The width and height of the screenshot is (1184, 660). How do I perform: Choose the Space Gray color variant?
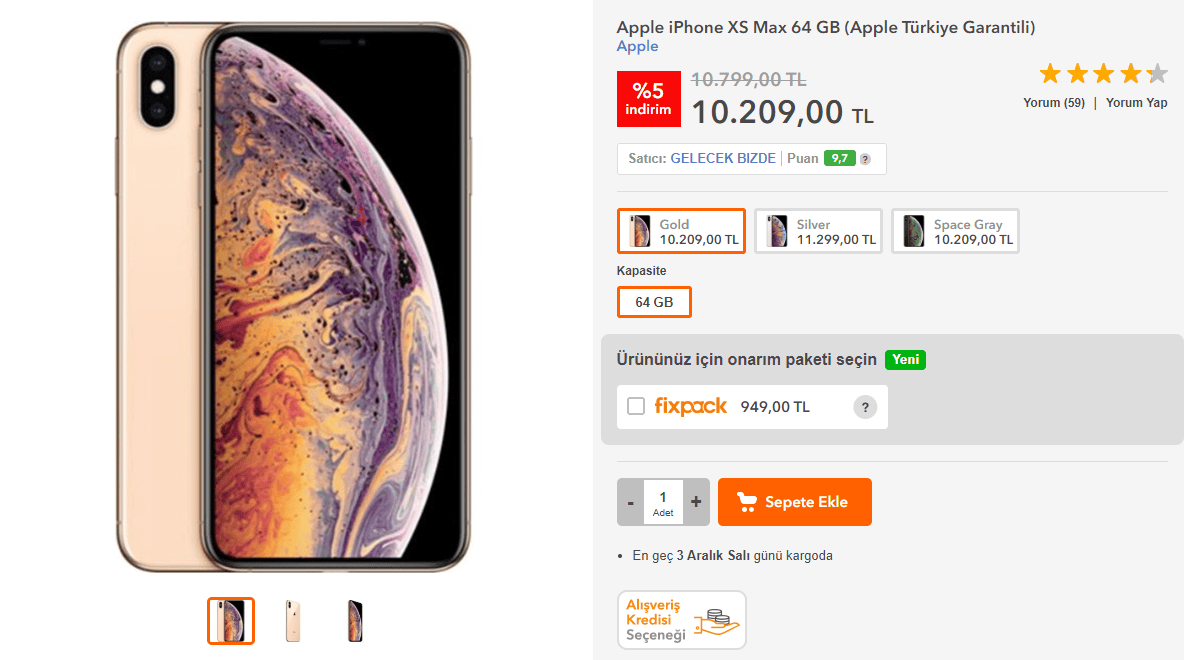point(955,231)
